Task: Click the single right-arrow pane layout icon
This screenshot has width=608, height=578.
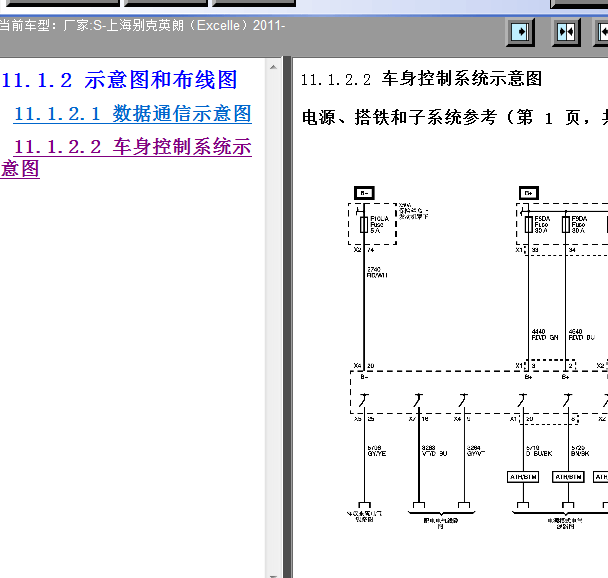Action: tap(520, 32)
